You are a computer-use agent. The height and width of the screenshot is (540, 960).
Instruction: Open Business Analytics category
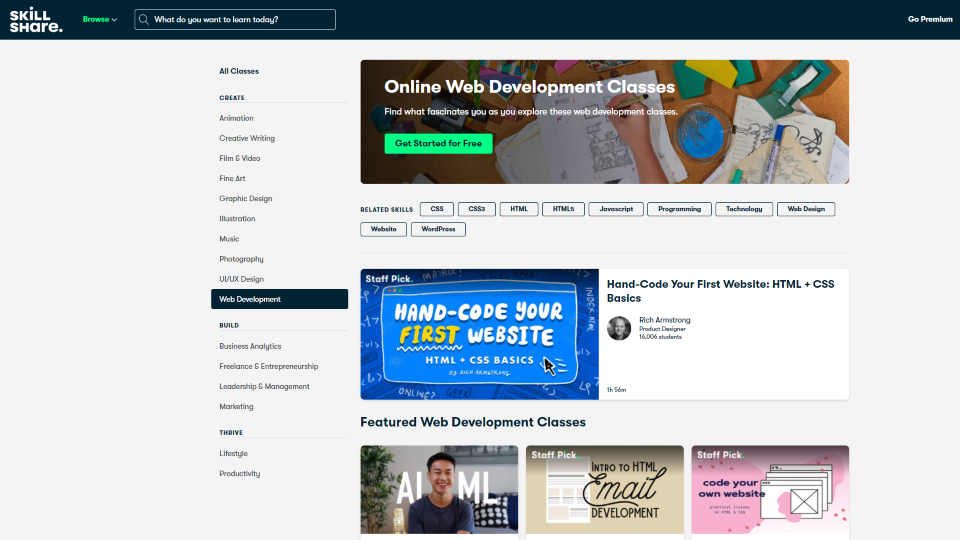point(250,347)
